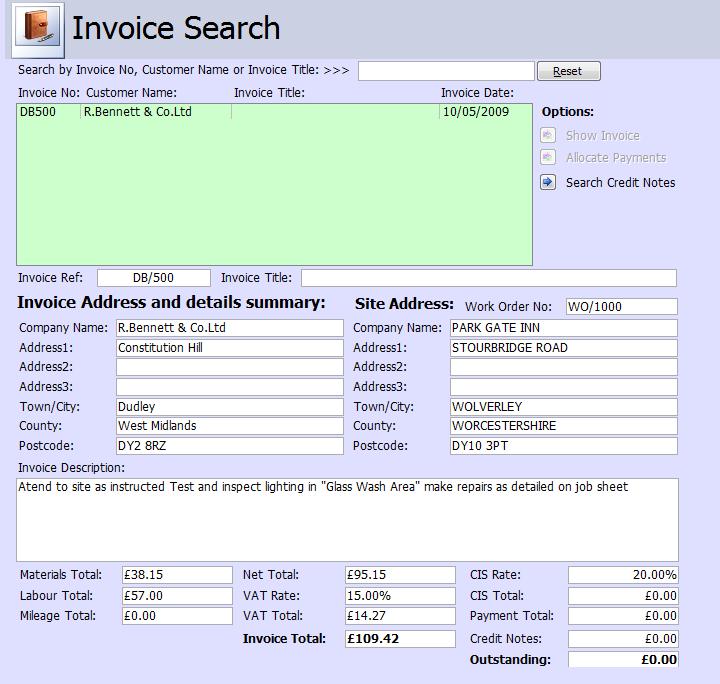Click Work Order No field WO/1000

(622, 307)
